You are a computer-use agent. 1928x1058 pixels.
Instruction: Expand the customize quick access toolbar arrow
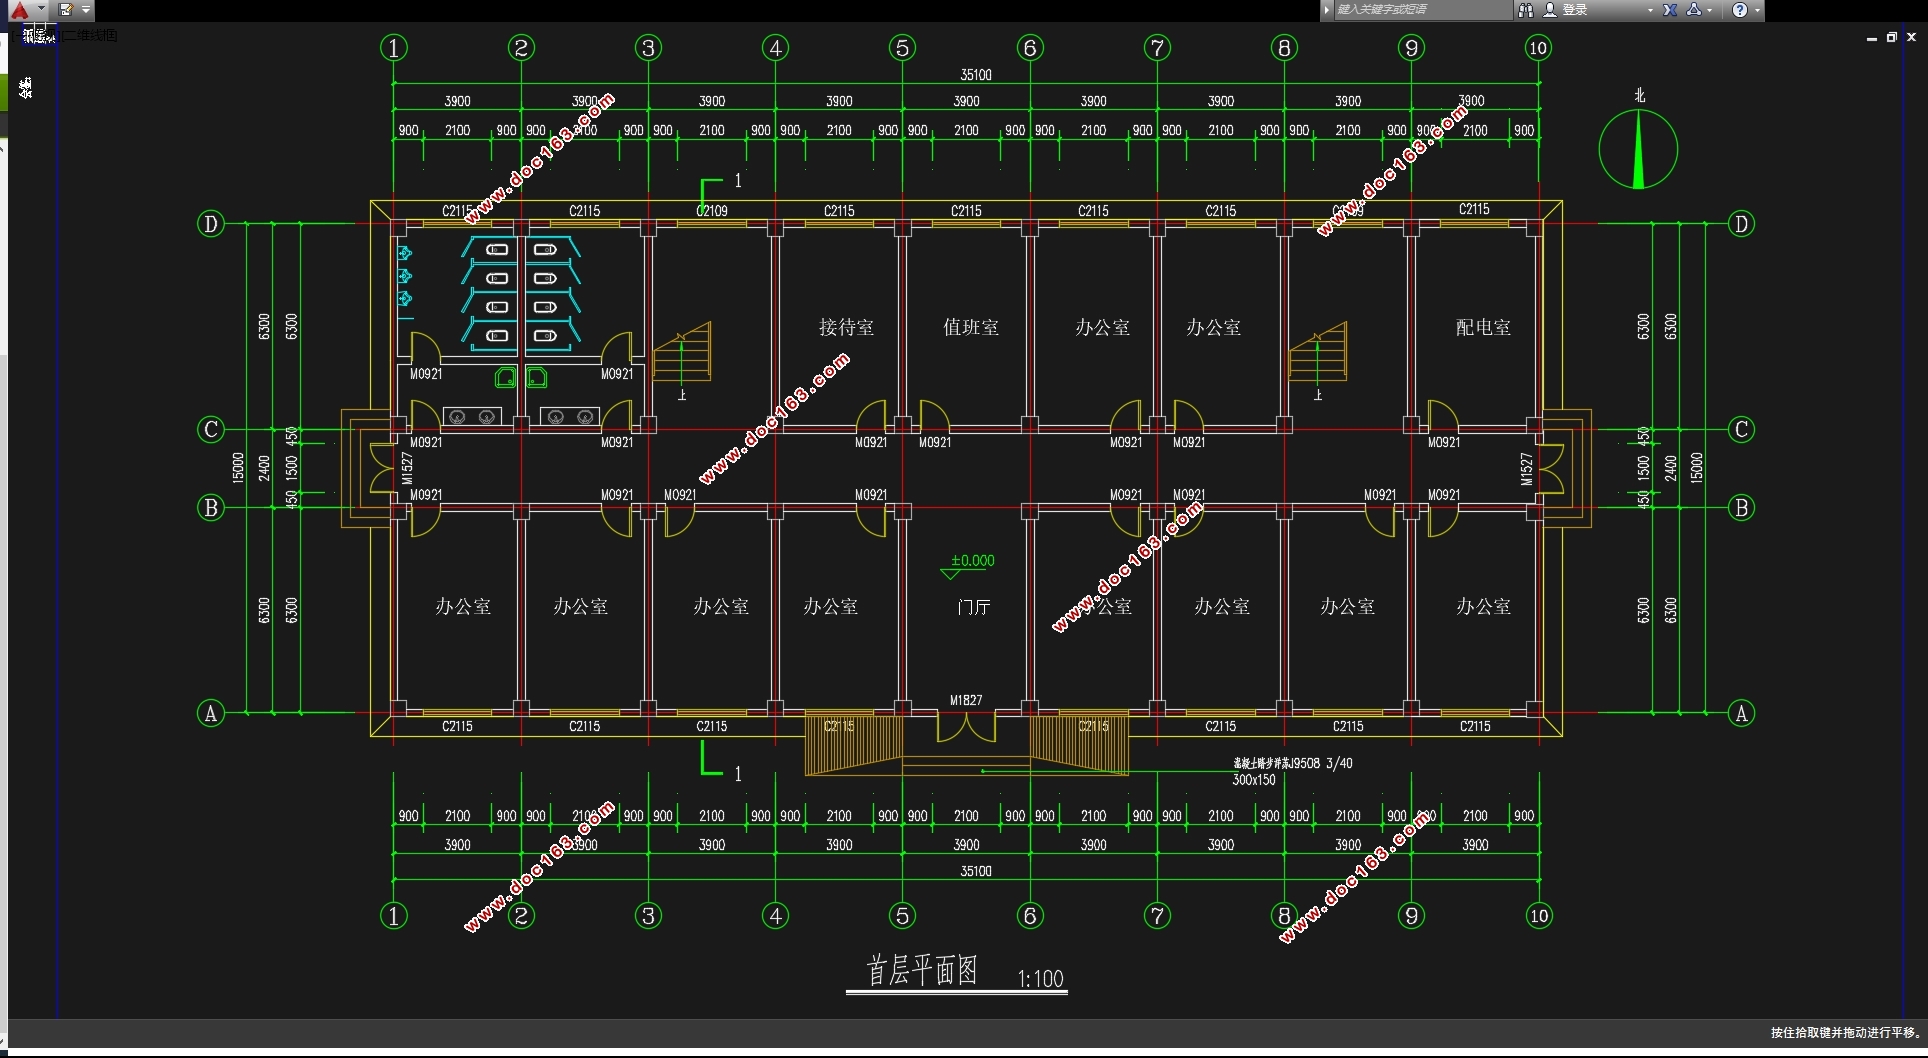pos(86,10)
